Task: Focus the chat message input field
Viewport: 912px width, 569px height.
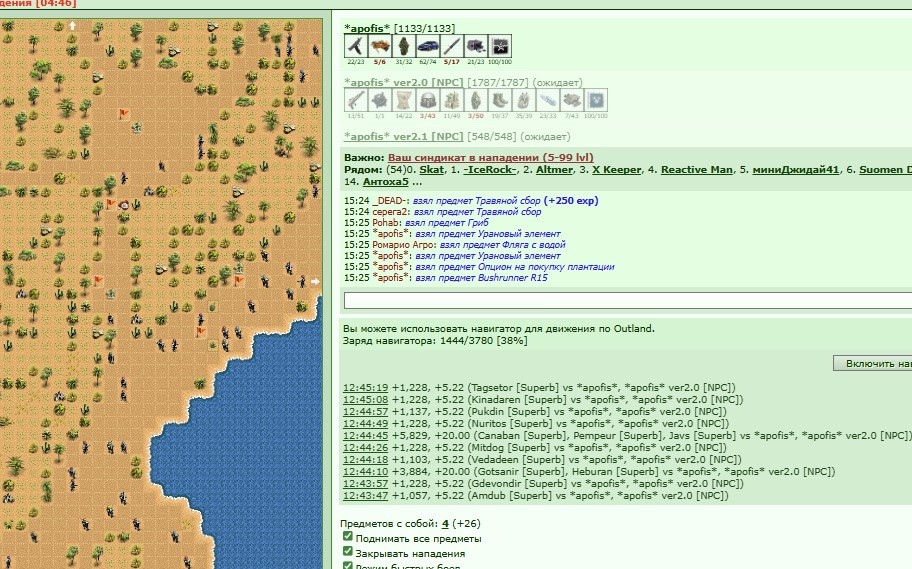Action: [x=628, y=301]
